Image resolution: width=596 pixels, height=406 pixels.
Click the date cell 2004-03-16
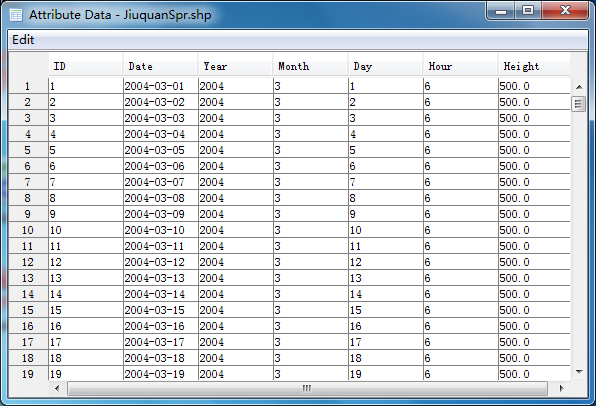161,326
